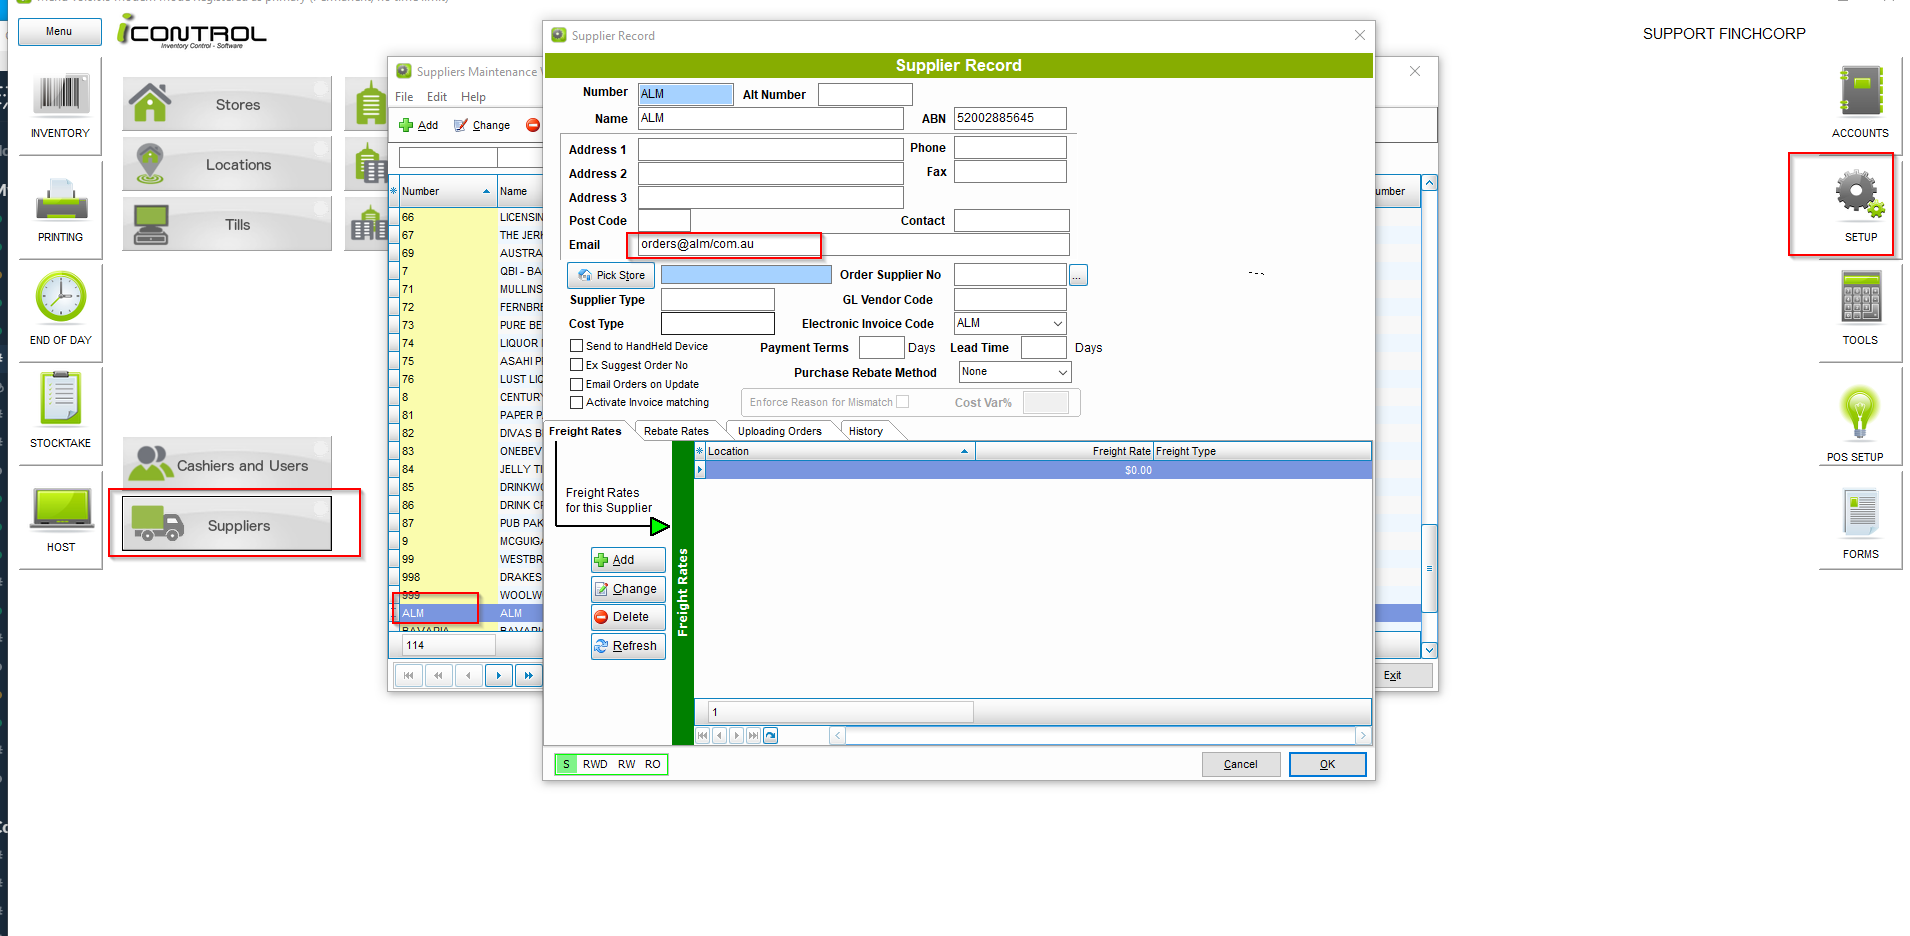
Task: Select supplier row 998 DRAKES
Action: pos(470,577)
